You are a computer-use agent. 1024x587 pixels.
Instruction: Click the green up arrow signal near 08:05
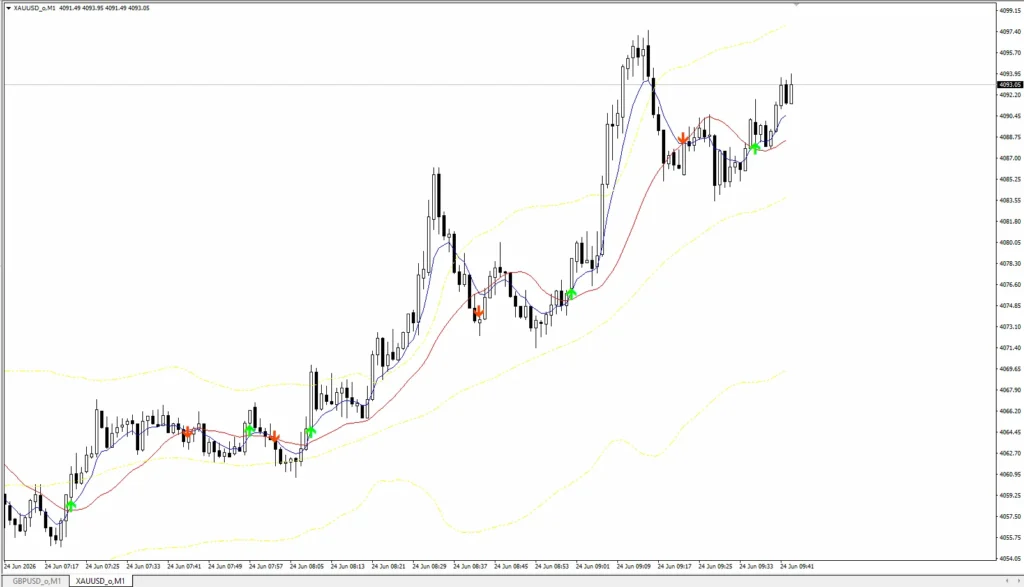click(310, 432)
